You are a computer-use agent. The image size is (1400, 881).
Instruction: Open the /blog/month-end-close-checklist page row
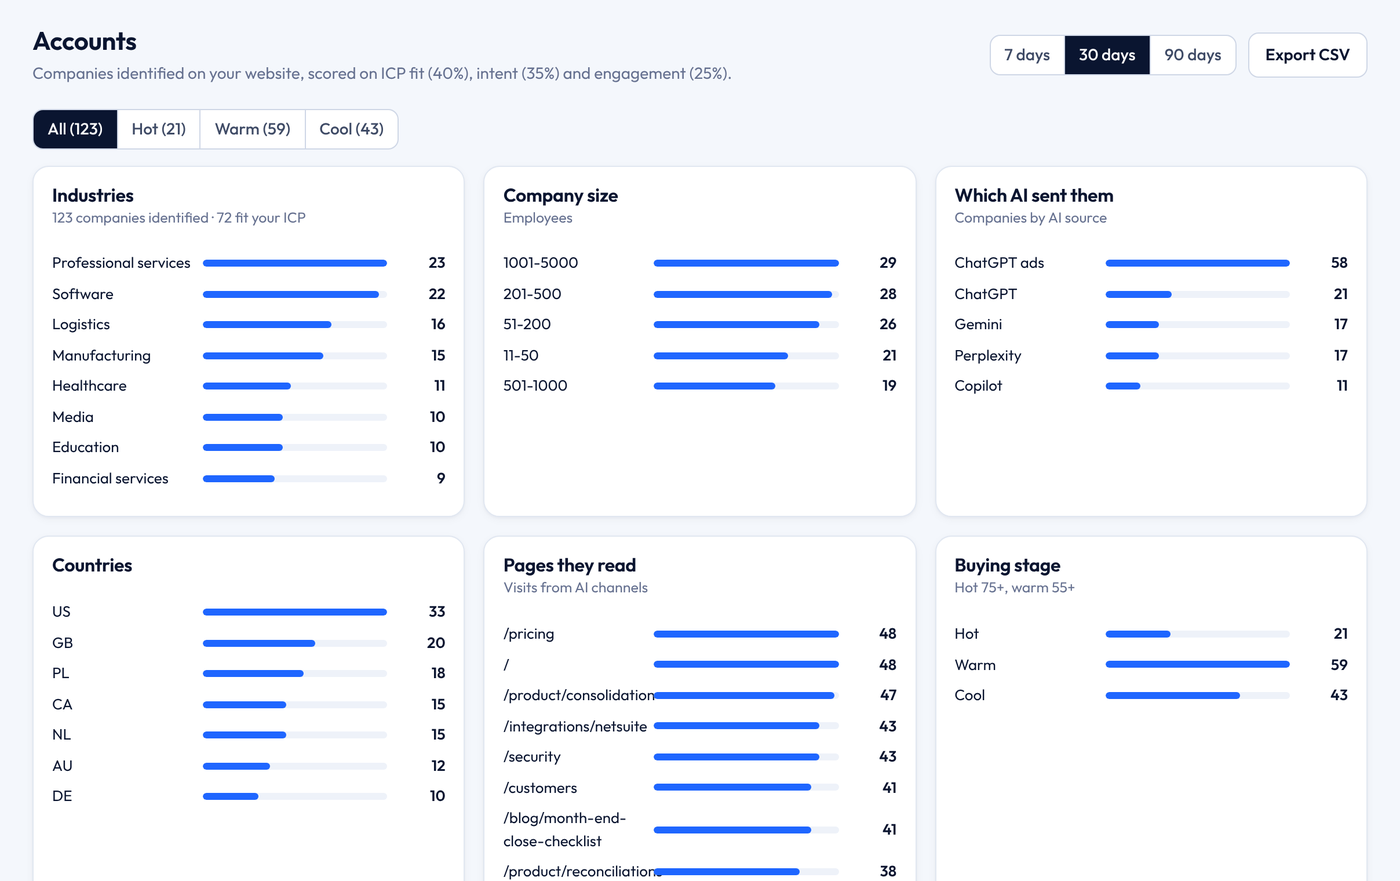click(700, 830)
